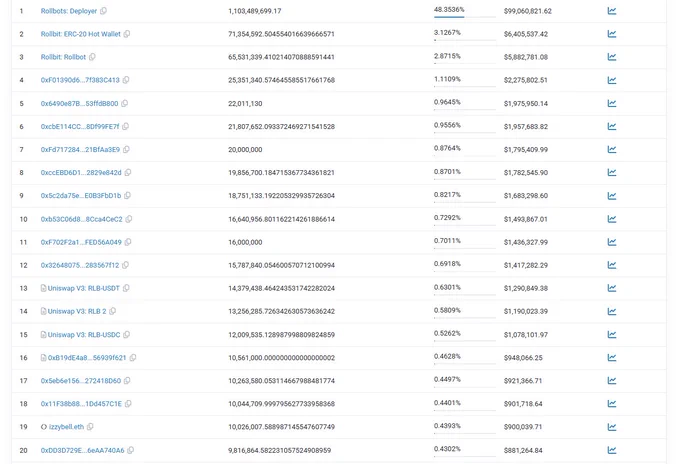Open Uniswap V3: RLB 2 contract link

[x=77, y=311]
